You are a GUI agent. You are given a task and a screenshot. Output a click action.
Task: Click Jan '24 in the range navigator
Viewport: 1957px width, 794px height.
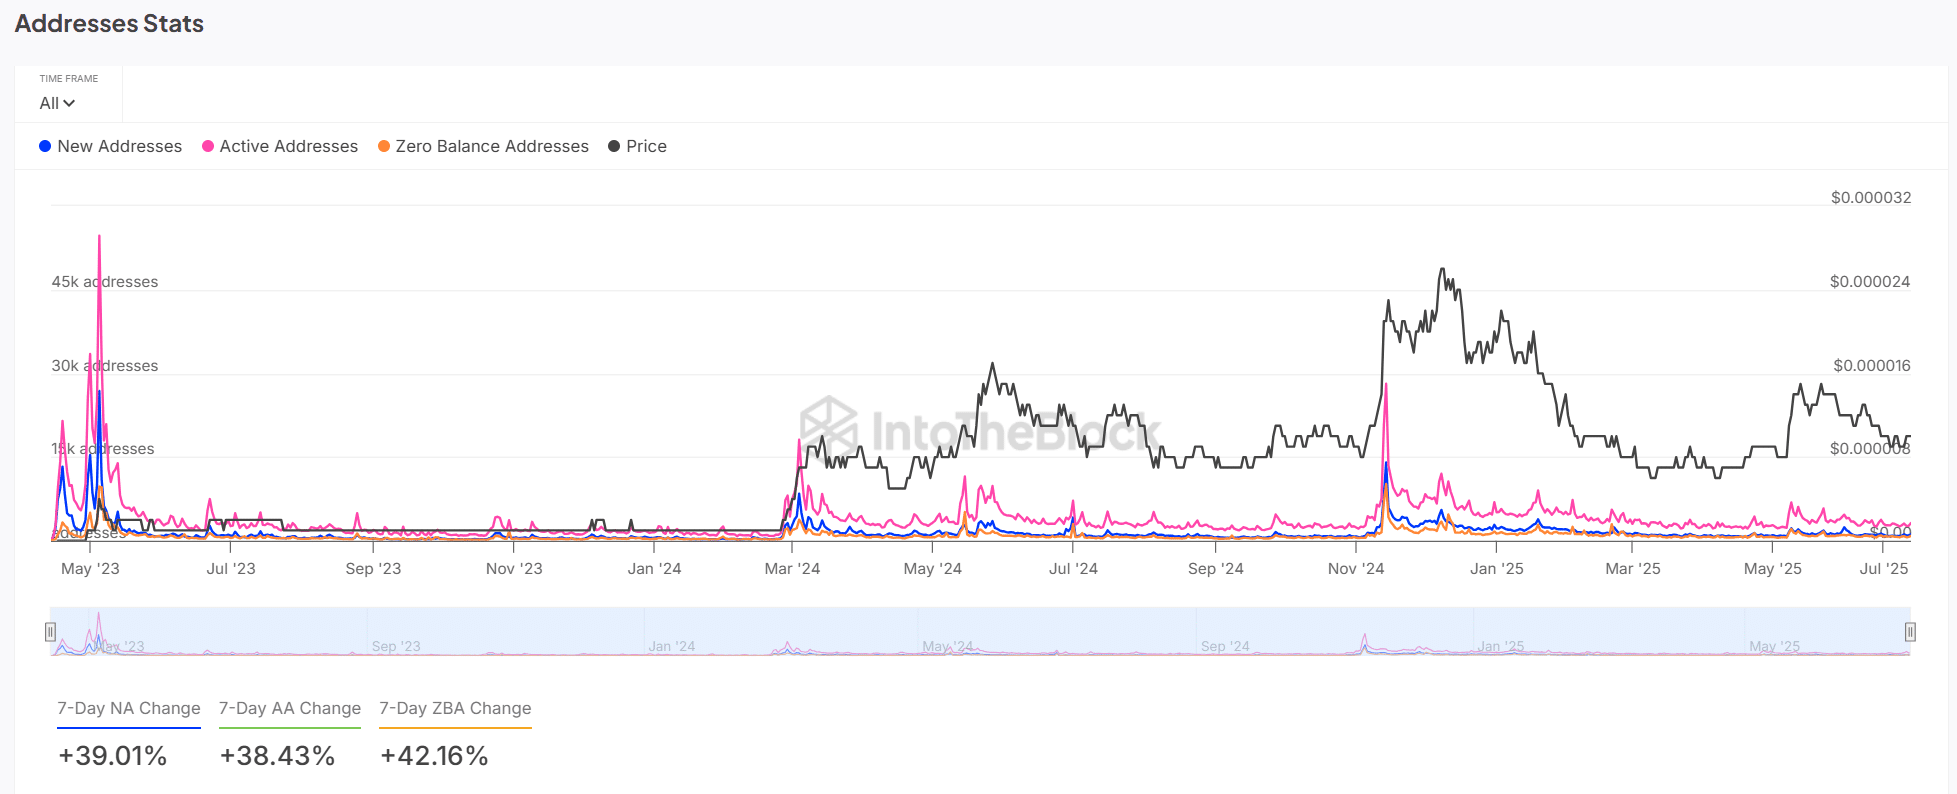tap(672, 646)
